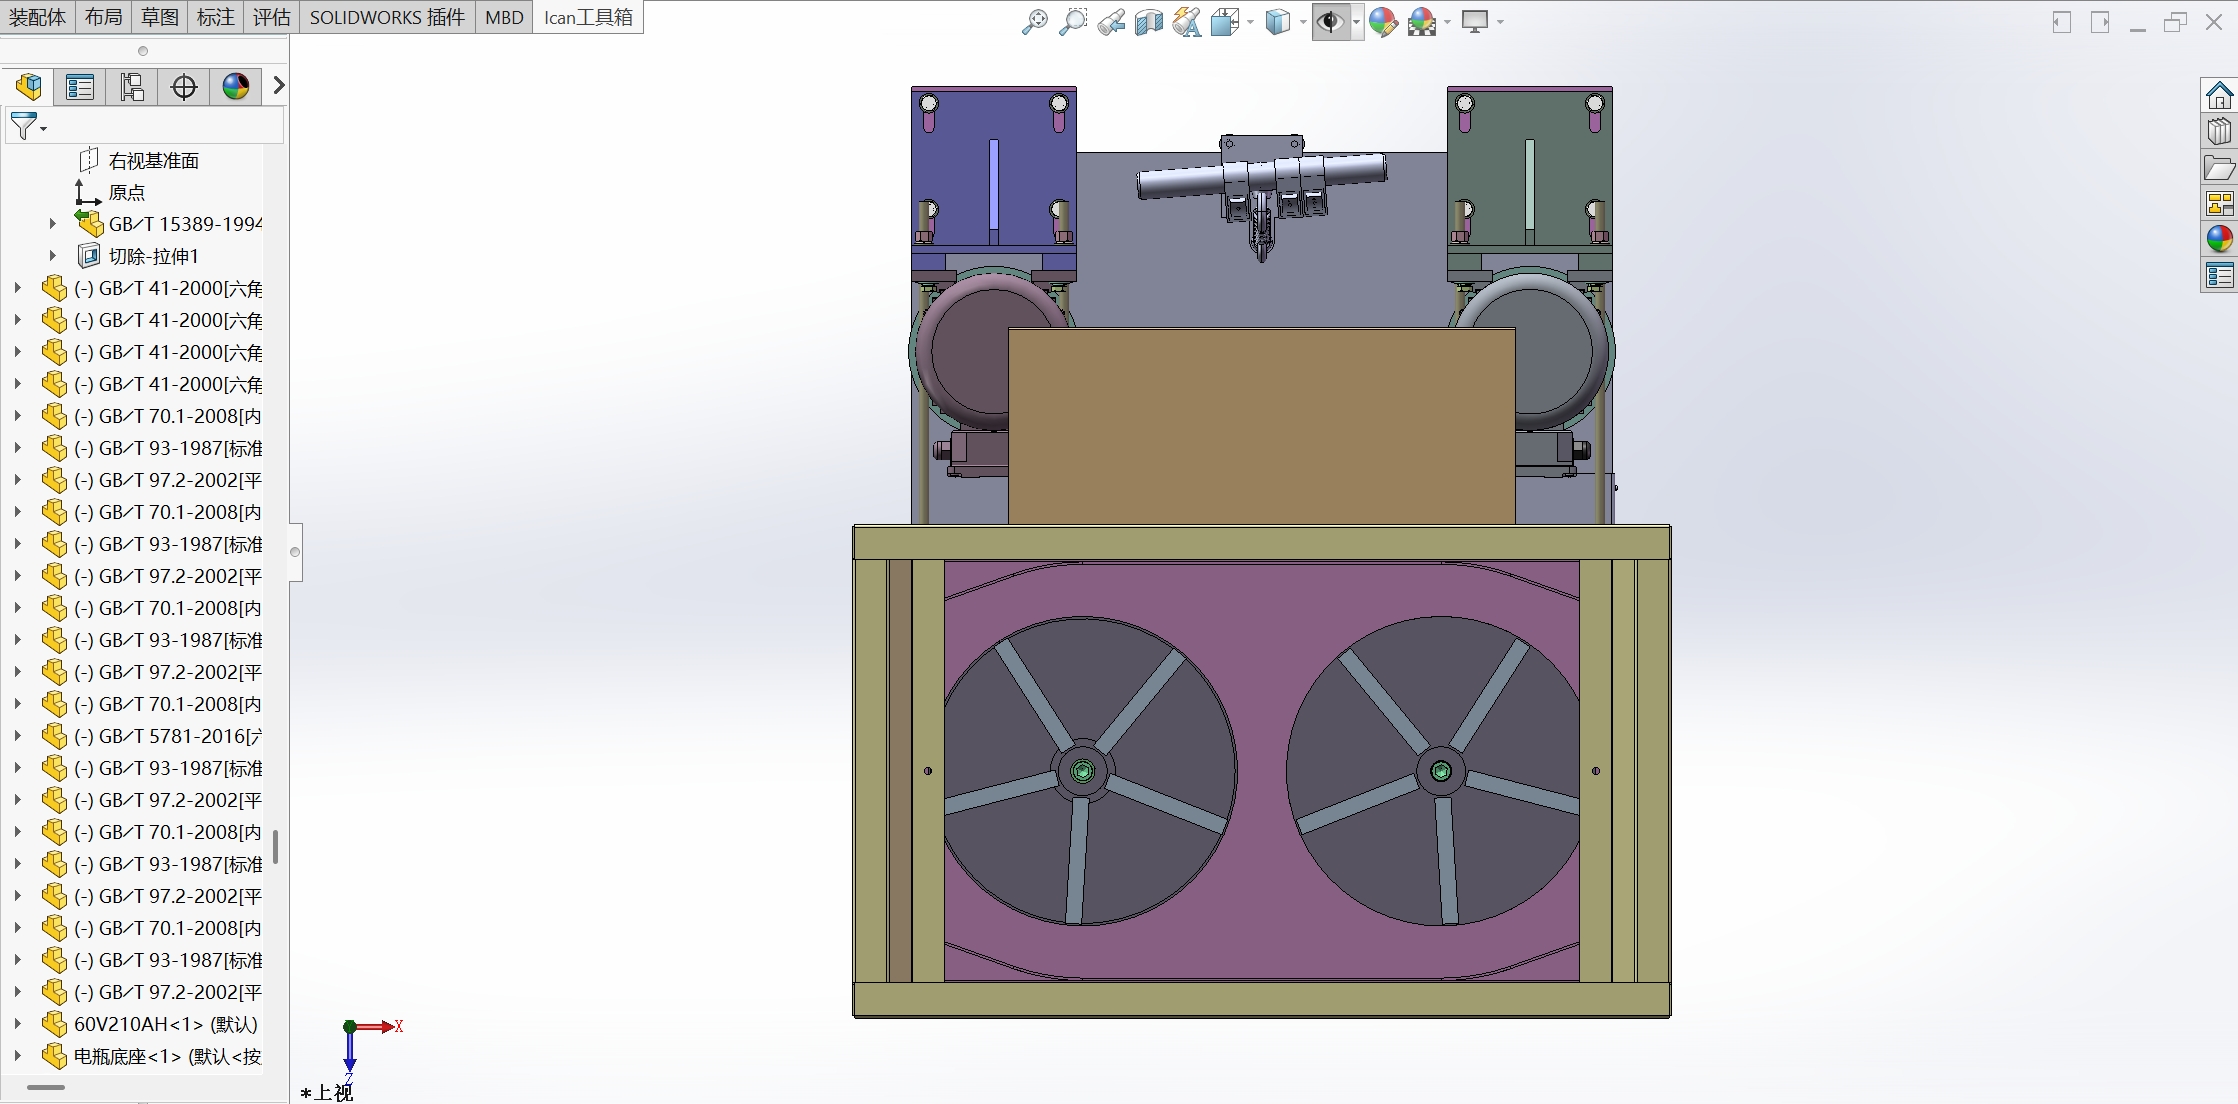This screenshot has width=2238, height=1104.
Task: Switch to the 评估 ribbon tab
Action: (x=271, y=17)
